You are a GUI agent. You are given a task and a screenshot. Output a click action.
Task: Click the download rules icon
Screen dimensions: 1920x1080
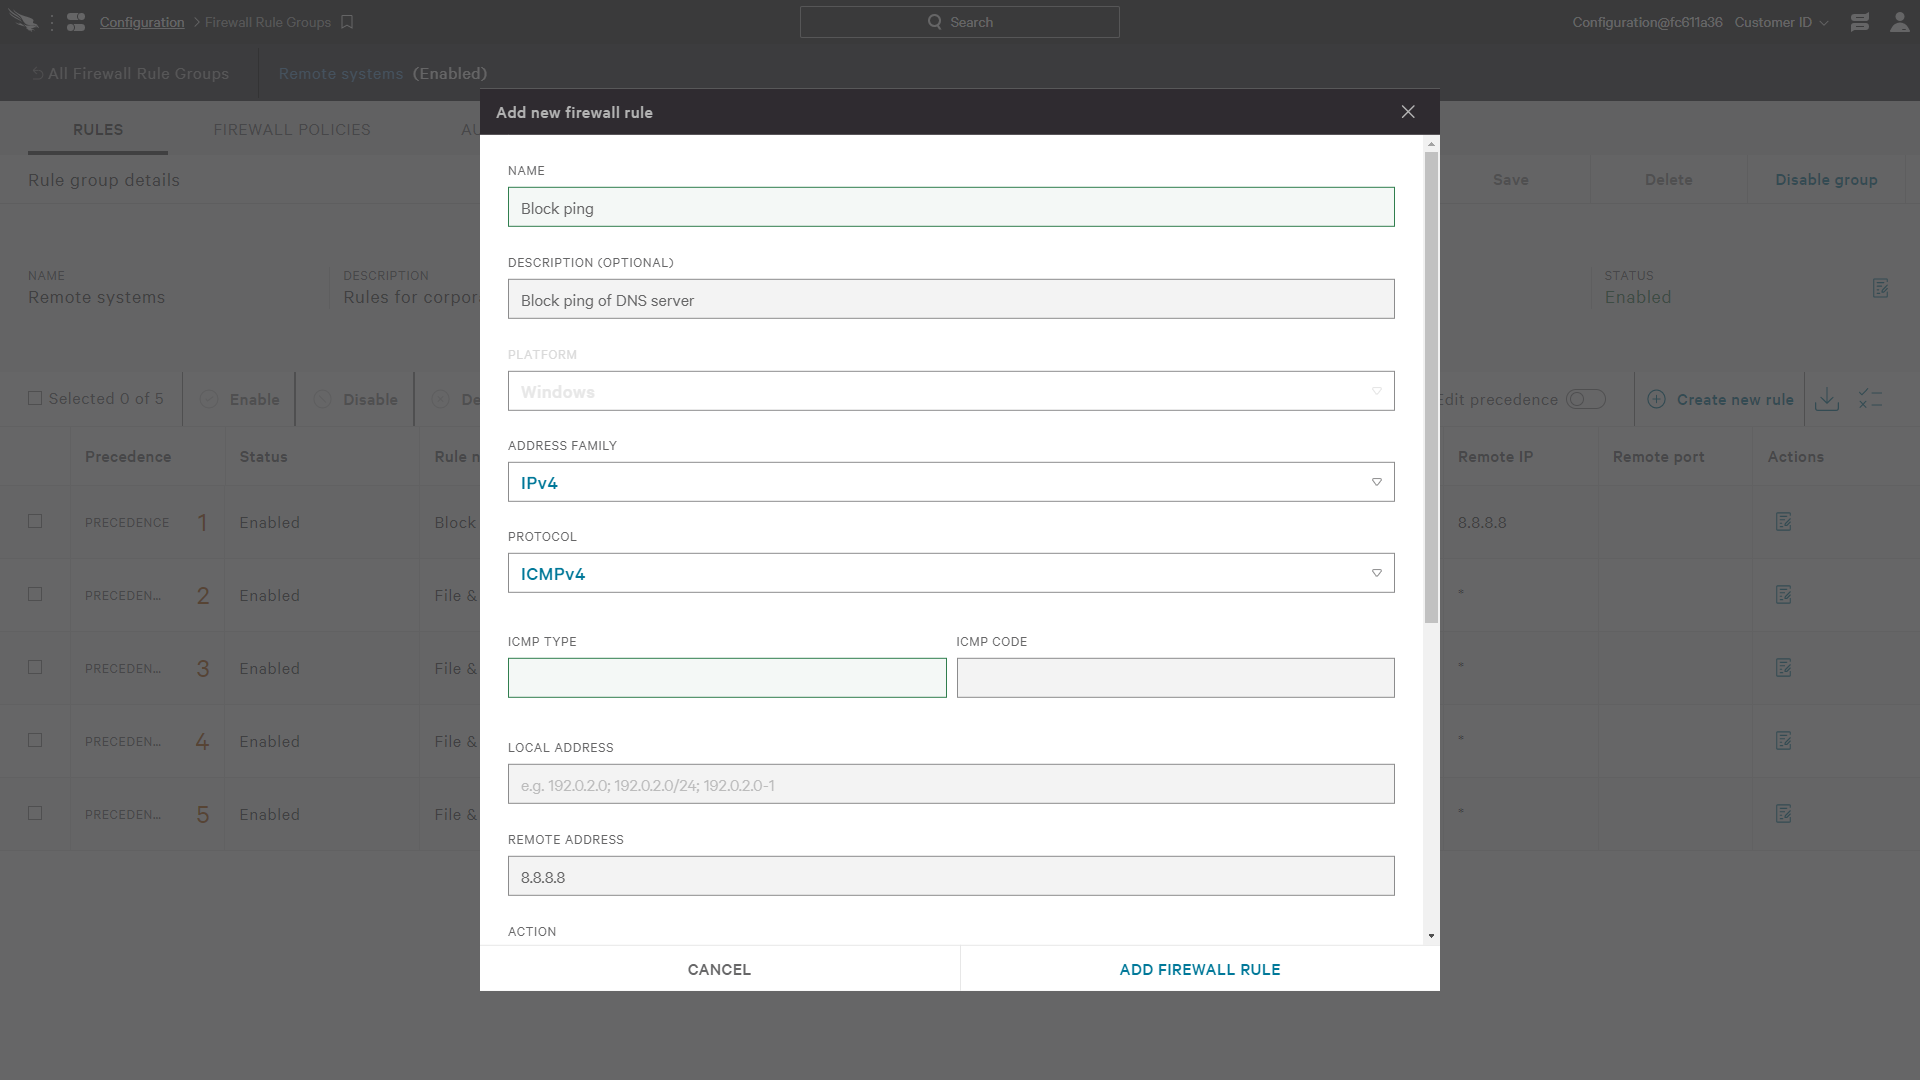coord(1827,399)
